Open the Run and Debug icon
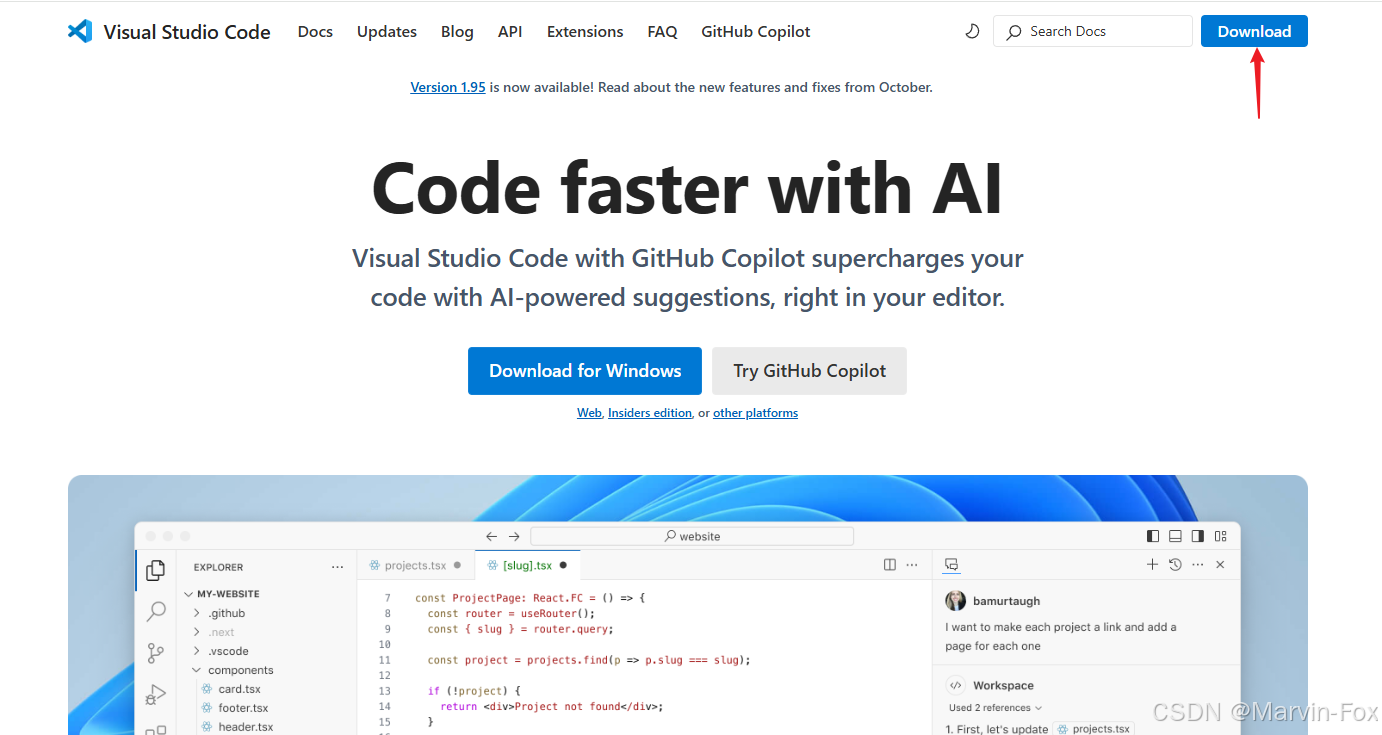The height and width of the screenshot is (735, 1382). [x=156, y=694]
